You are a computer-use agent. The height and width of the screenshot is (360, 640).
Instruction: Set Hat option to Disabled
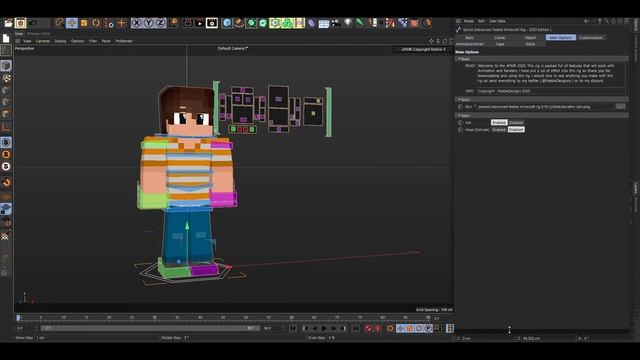(x=516, y=122)
